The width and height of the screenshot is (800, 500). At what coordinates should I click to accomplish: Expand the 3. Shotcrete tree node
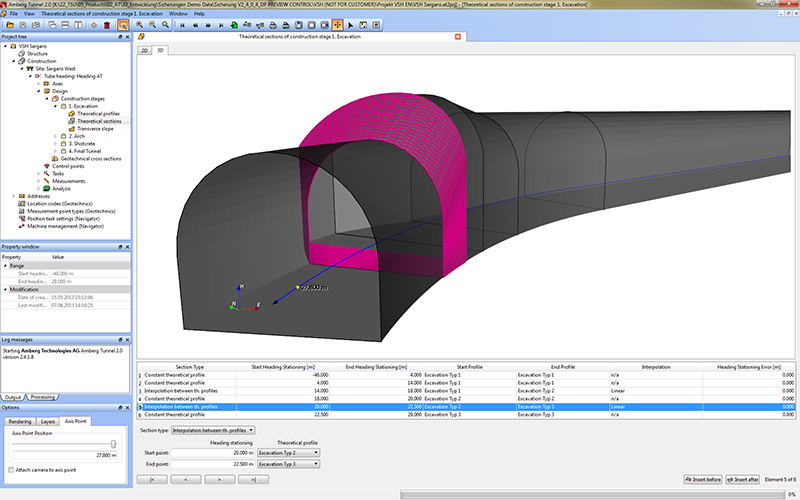(55, 144)
